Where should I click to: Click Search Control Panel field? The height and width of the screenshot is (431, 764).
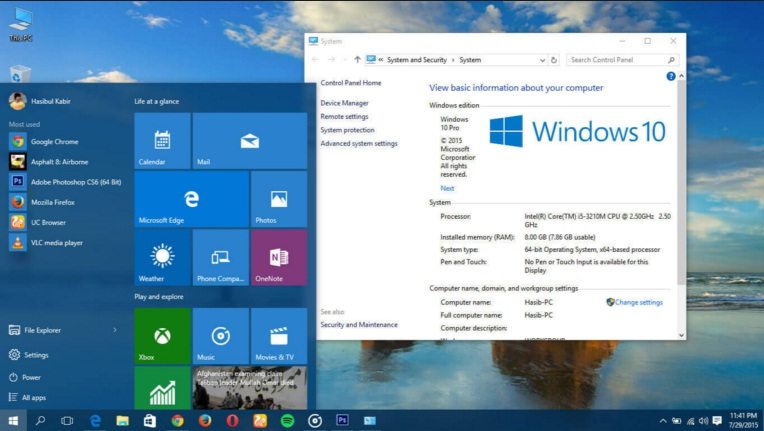pyautogui.click(x=622, y=60)
